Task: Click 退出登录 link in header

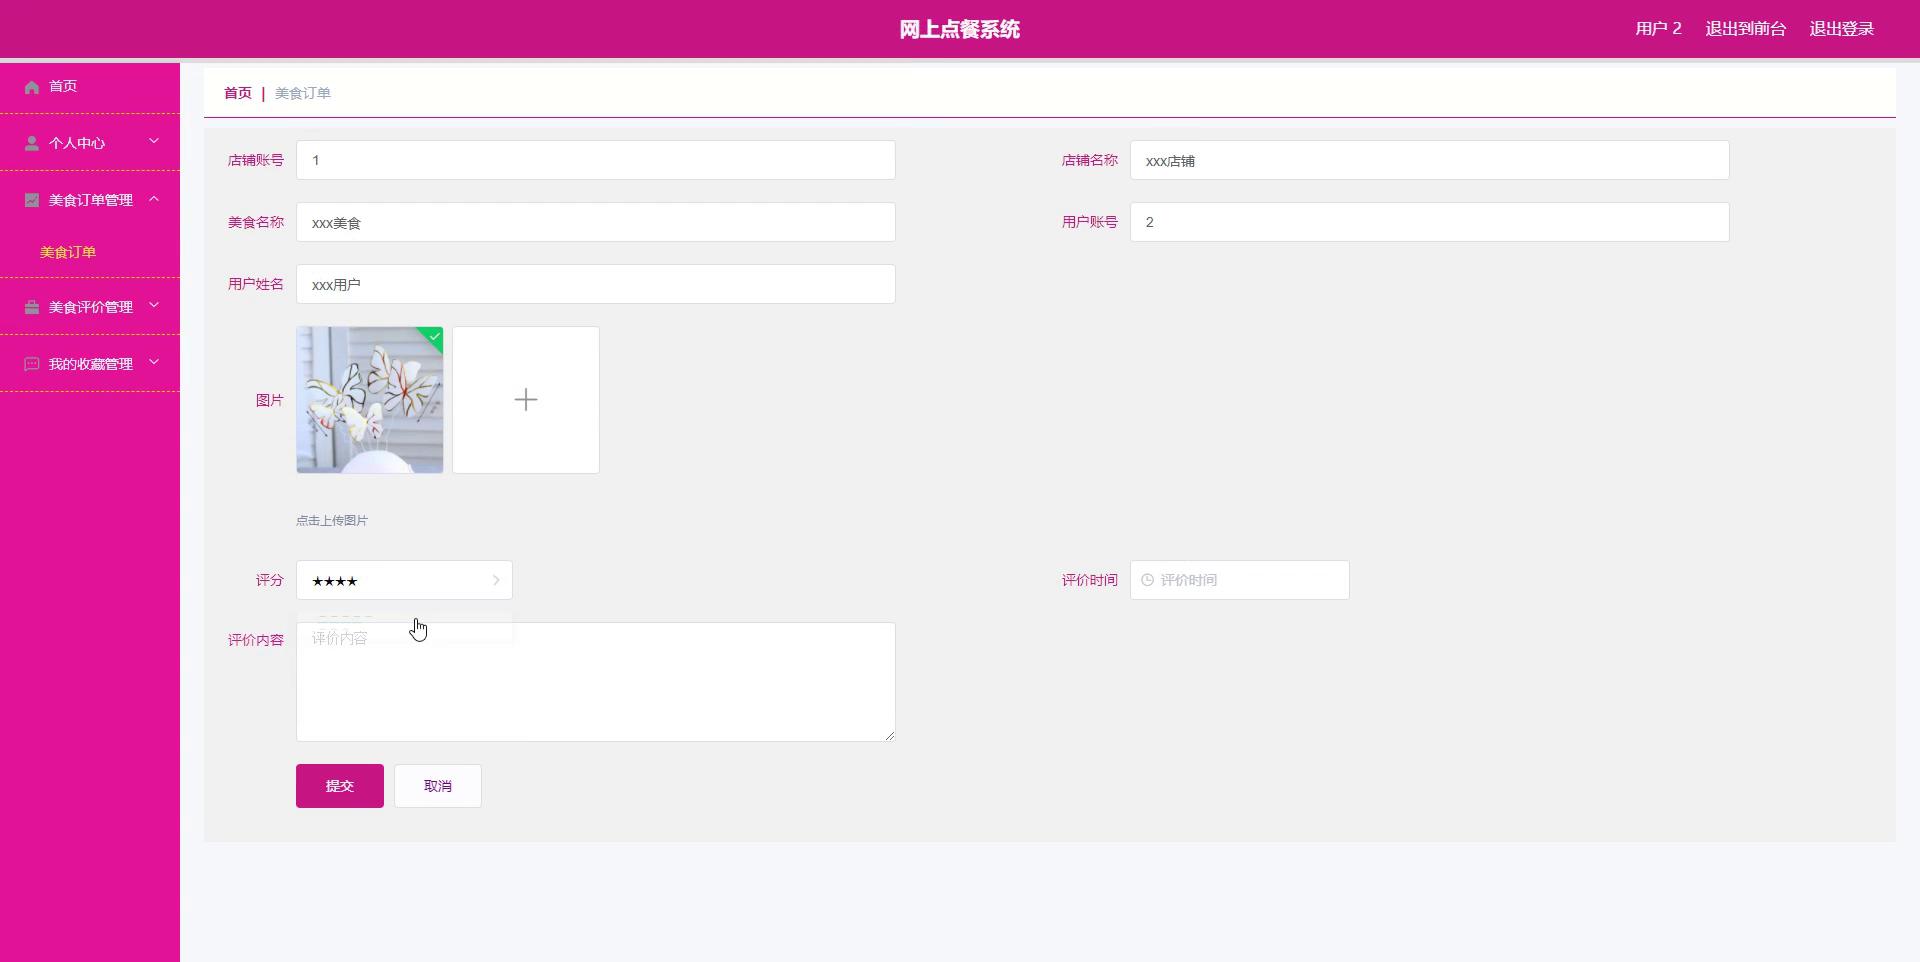Action: pos(1841,29)
